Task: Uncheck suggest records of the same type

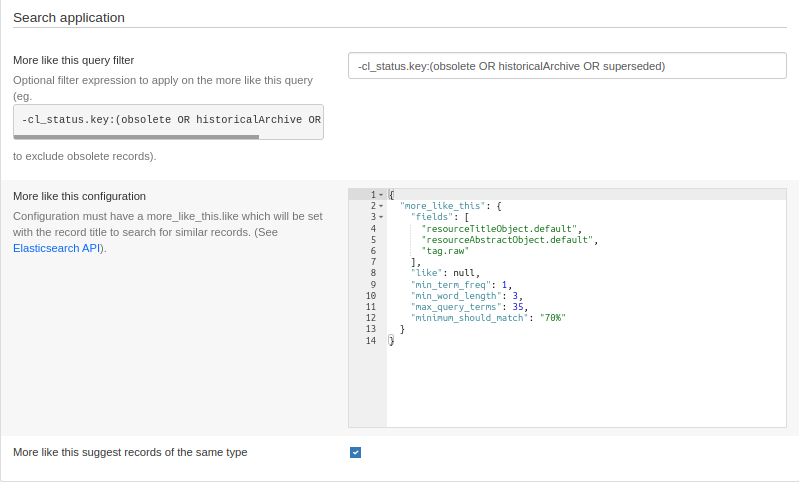Action: 355,452
